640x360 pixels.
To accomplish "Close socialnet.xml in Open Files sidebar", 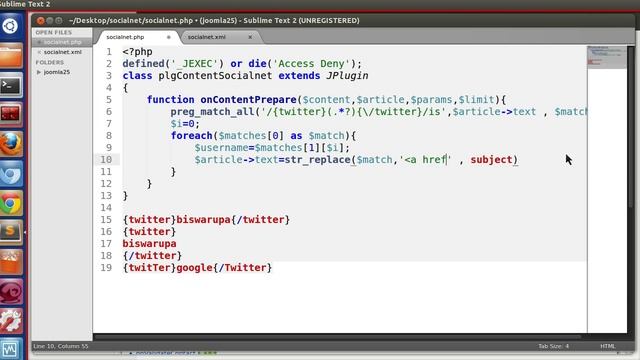I will (39, 52).
